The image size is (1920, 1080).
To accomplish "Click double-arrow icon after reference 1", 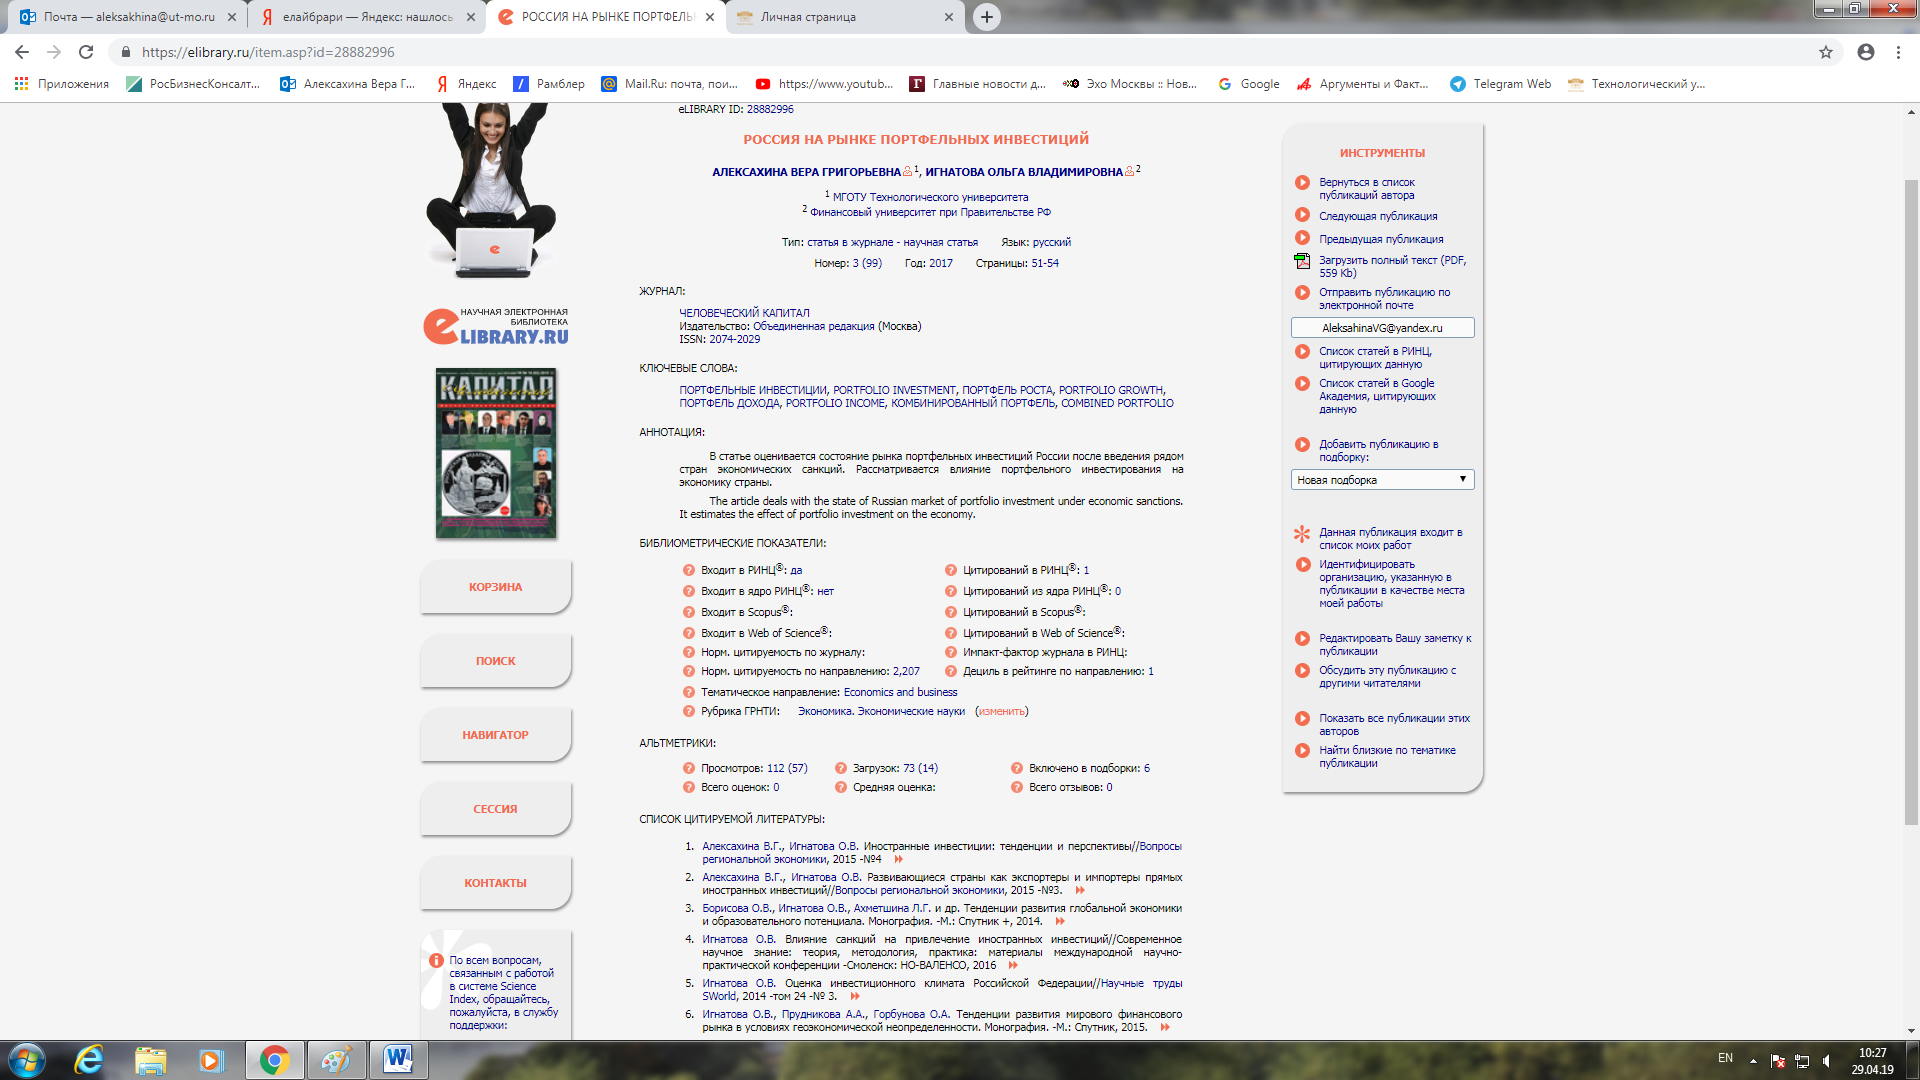I will [x=898, y=859].
